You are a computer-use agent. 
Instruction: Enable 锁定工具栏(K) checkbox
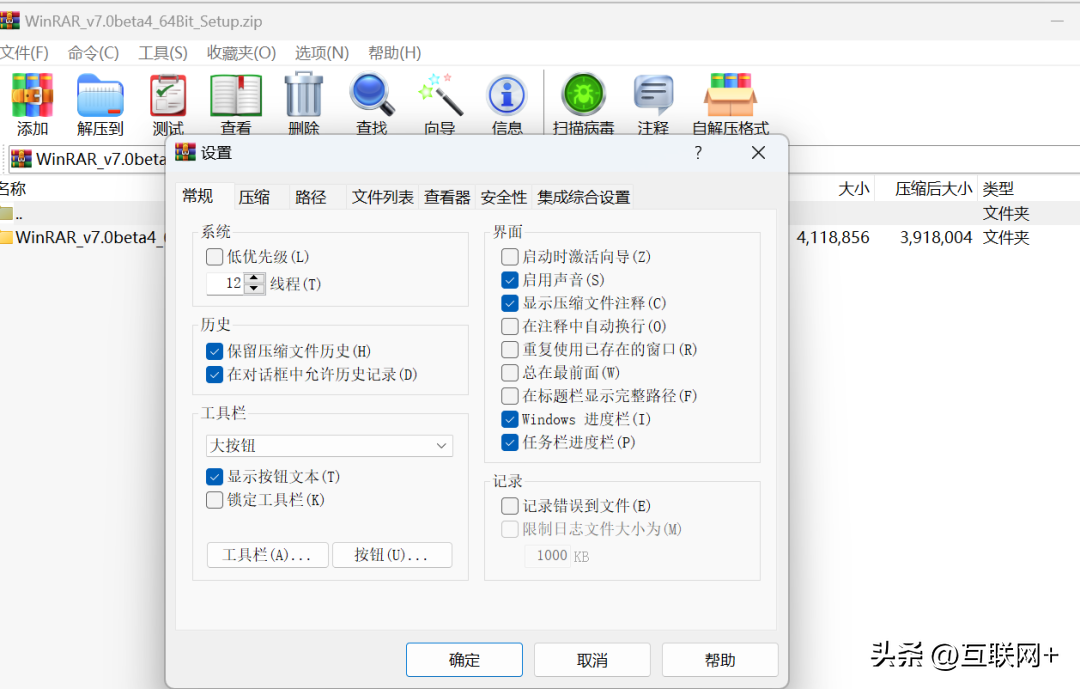214,500
